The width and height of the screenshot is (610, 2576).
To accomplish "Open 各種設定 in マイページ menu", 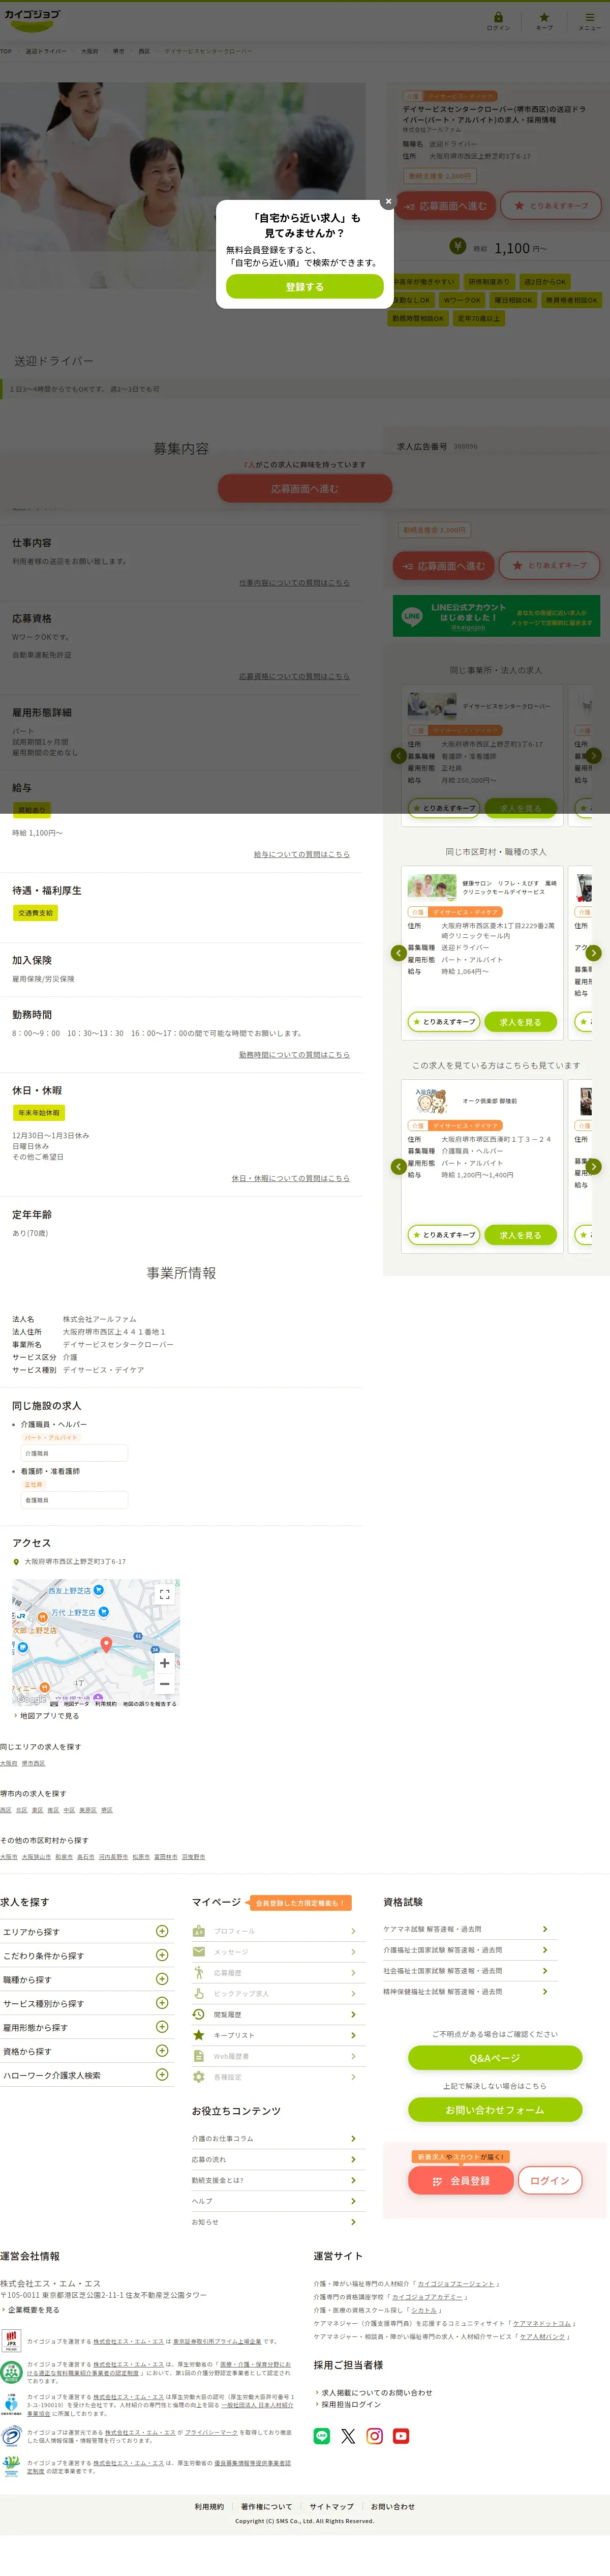I will 278,2077.
